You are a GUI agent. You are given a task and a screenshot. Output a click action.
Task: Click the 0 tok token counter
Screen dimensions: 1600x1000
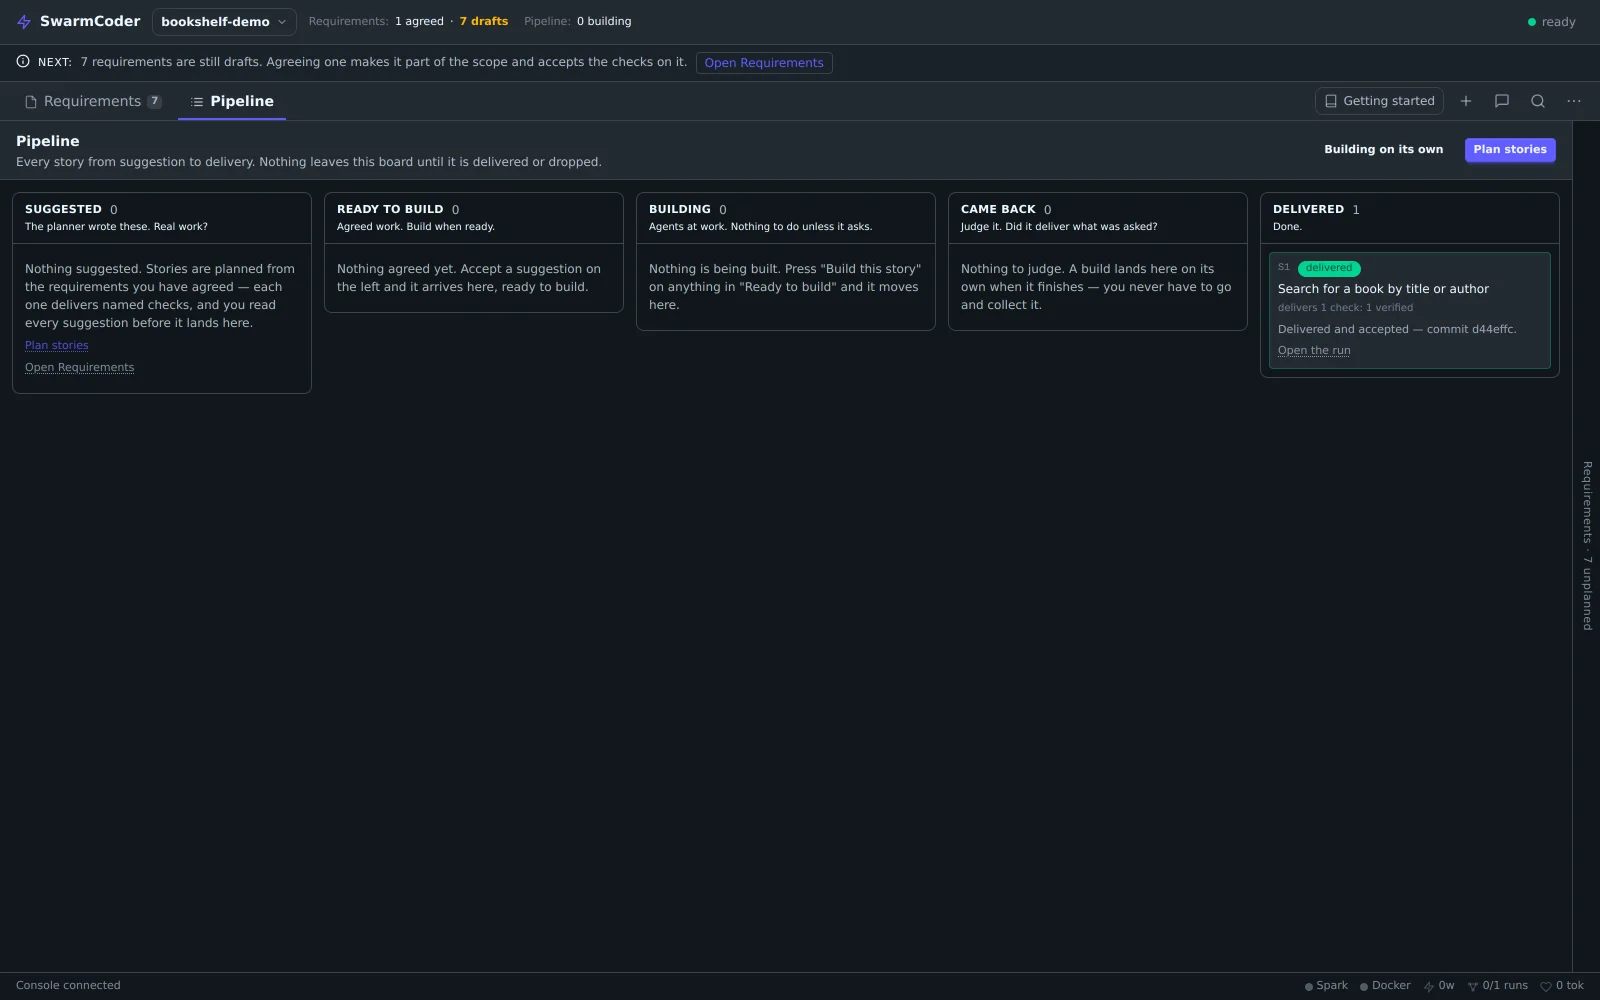tap(1562, 986)
